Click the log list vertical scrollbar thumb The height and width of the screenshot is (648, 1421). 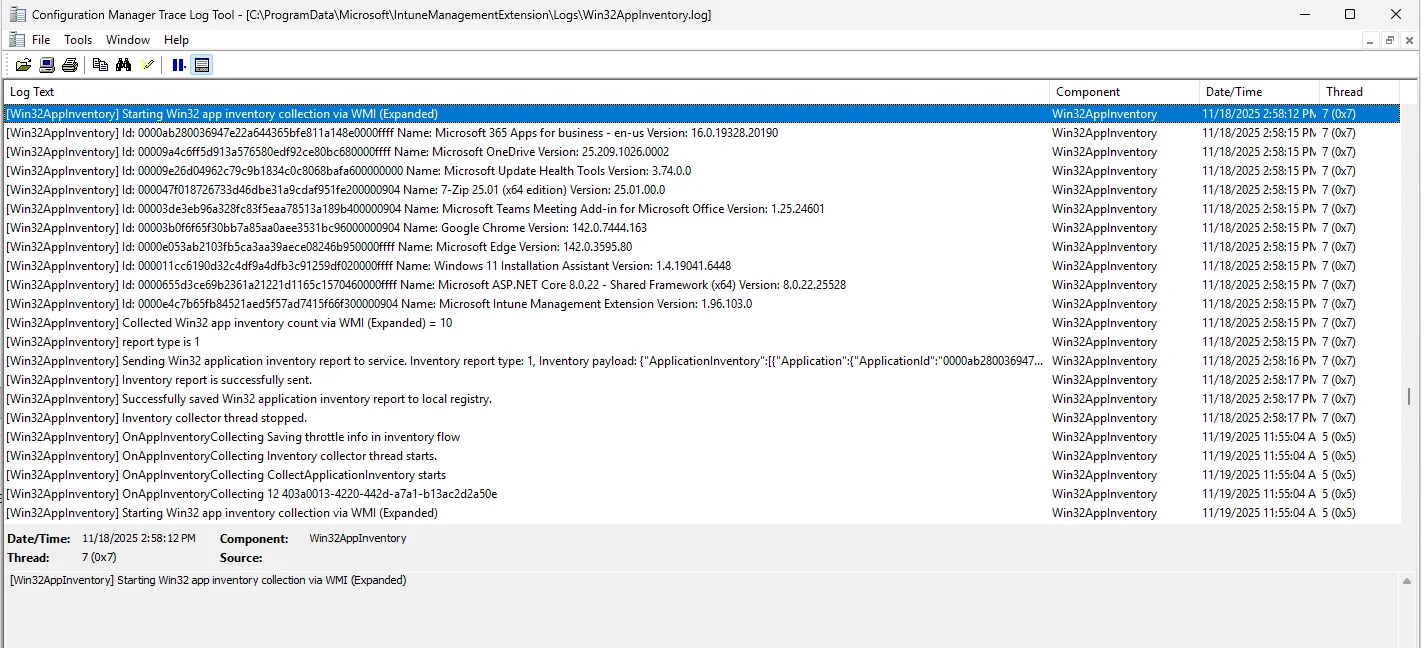click(1408, 396)
